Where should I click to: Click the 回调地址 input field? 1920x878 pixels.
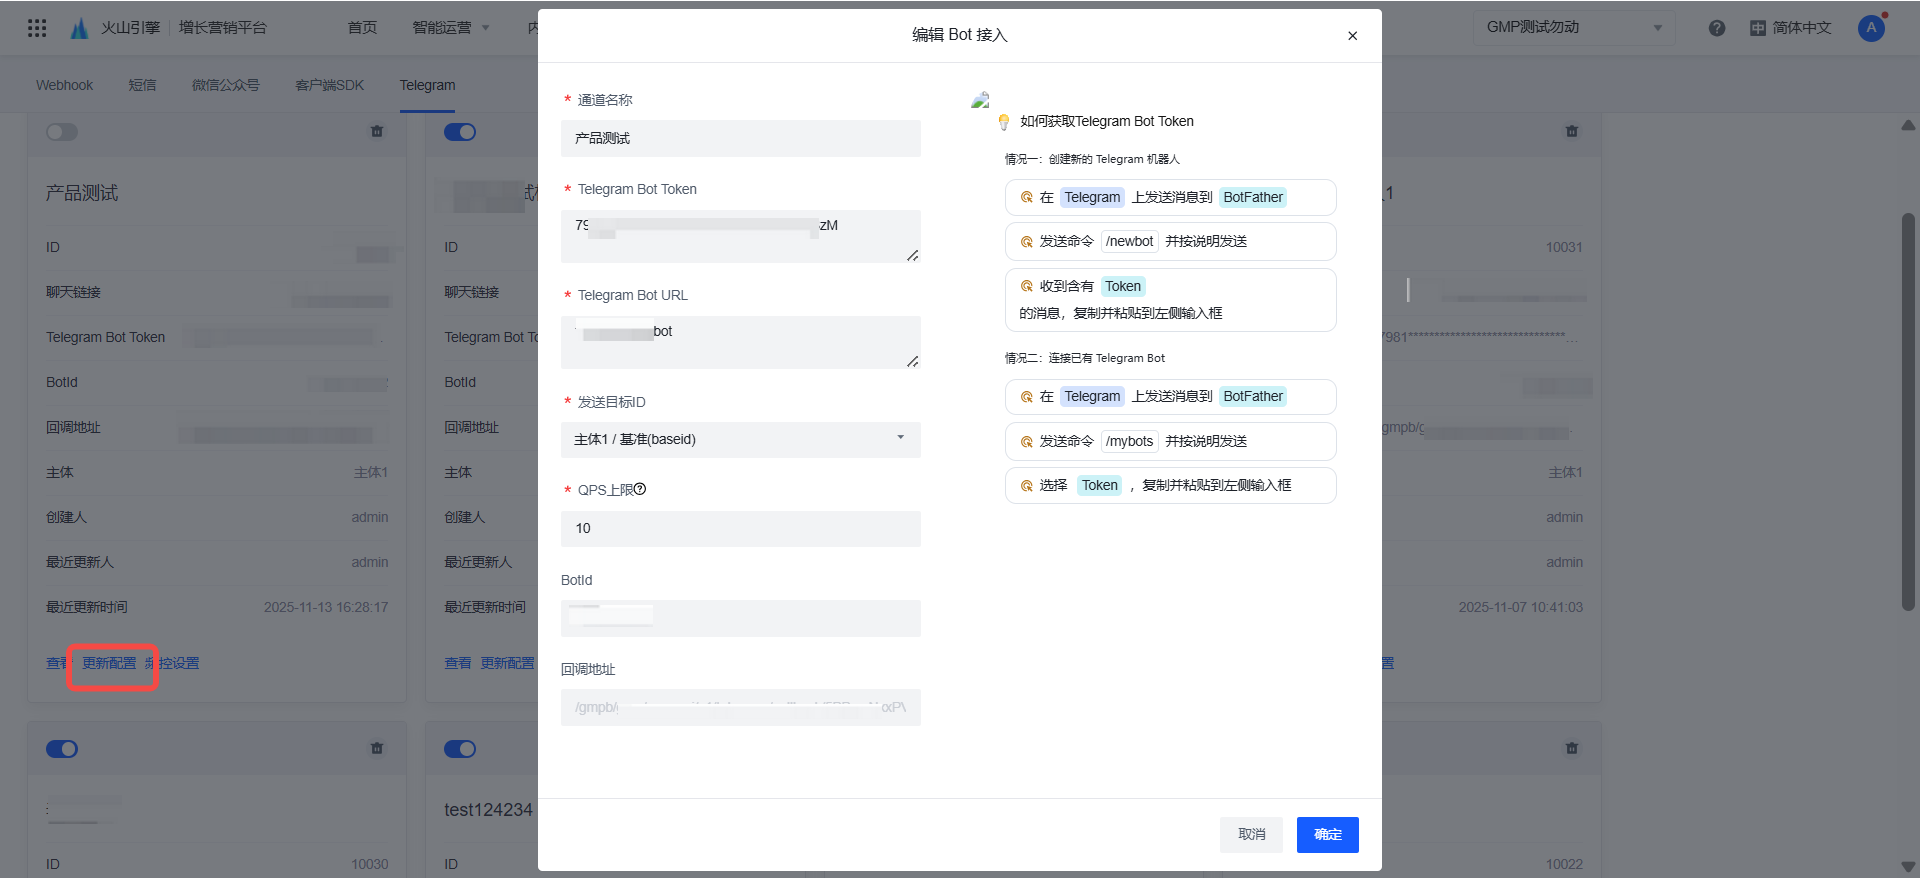741,707
